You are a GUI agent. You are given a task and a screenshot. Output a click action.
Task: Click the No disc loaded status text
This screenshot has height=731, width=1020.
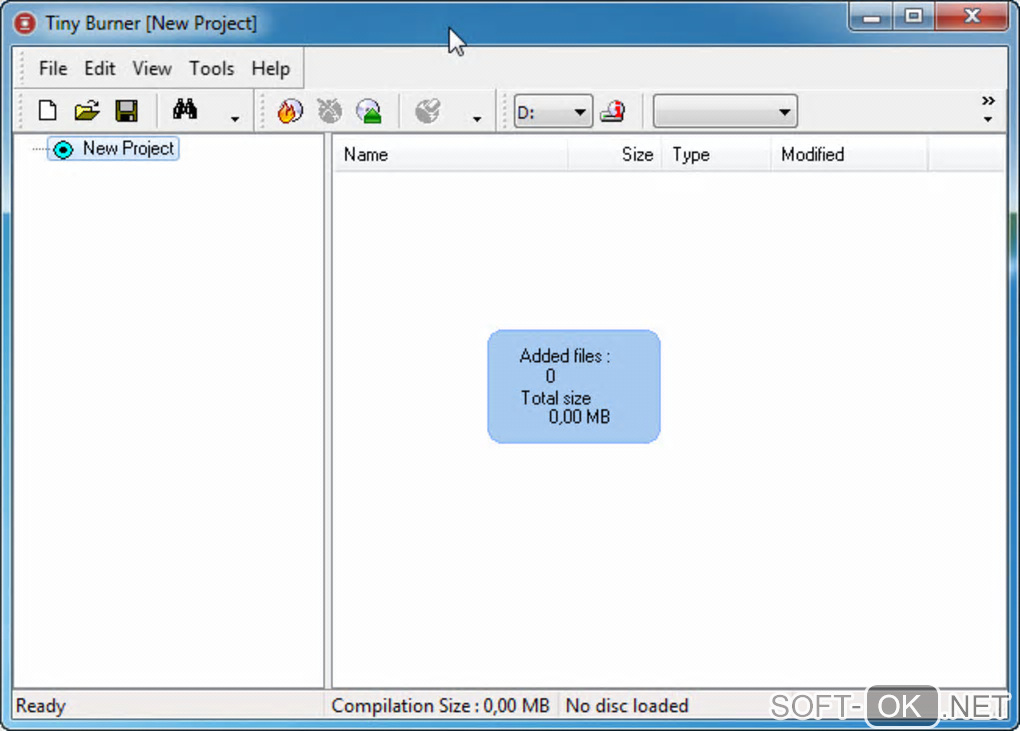point(626,706)
